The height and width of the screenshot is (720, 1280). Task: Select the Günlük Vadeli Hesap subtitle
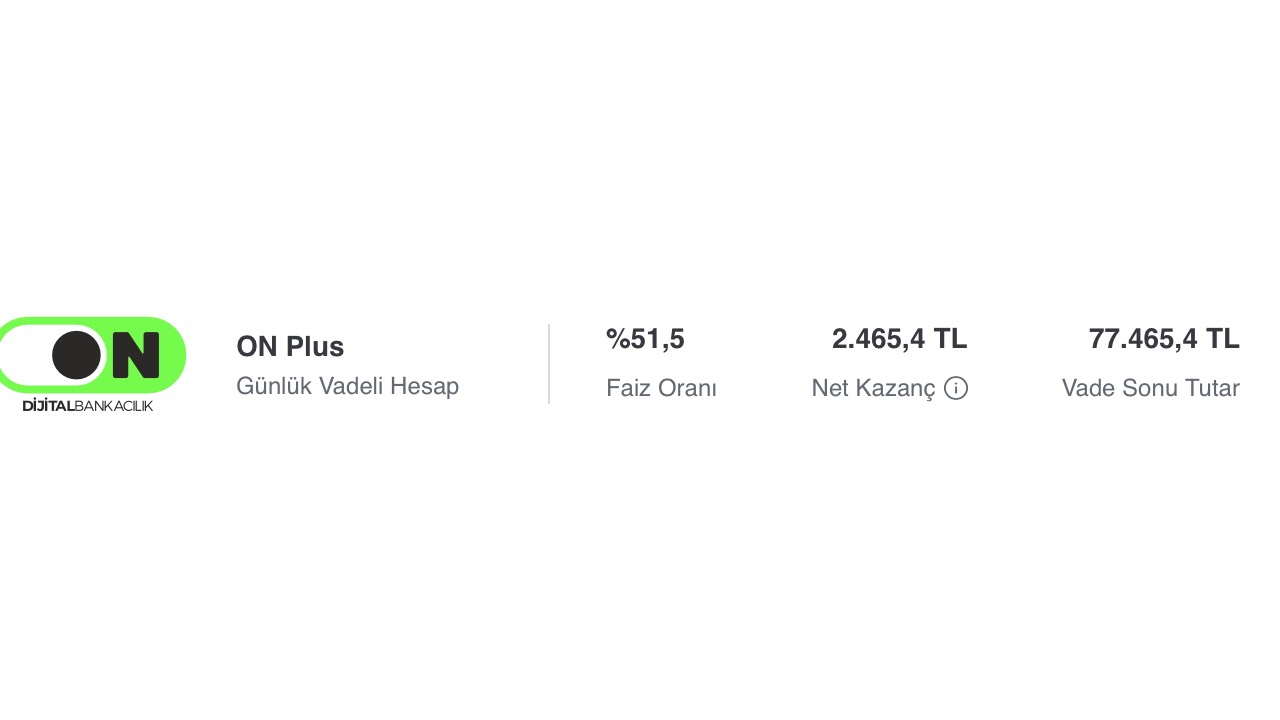347,386
